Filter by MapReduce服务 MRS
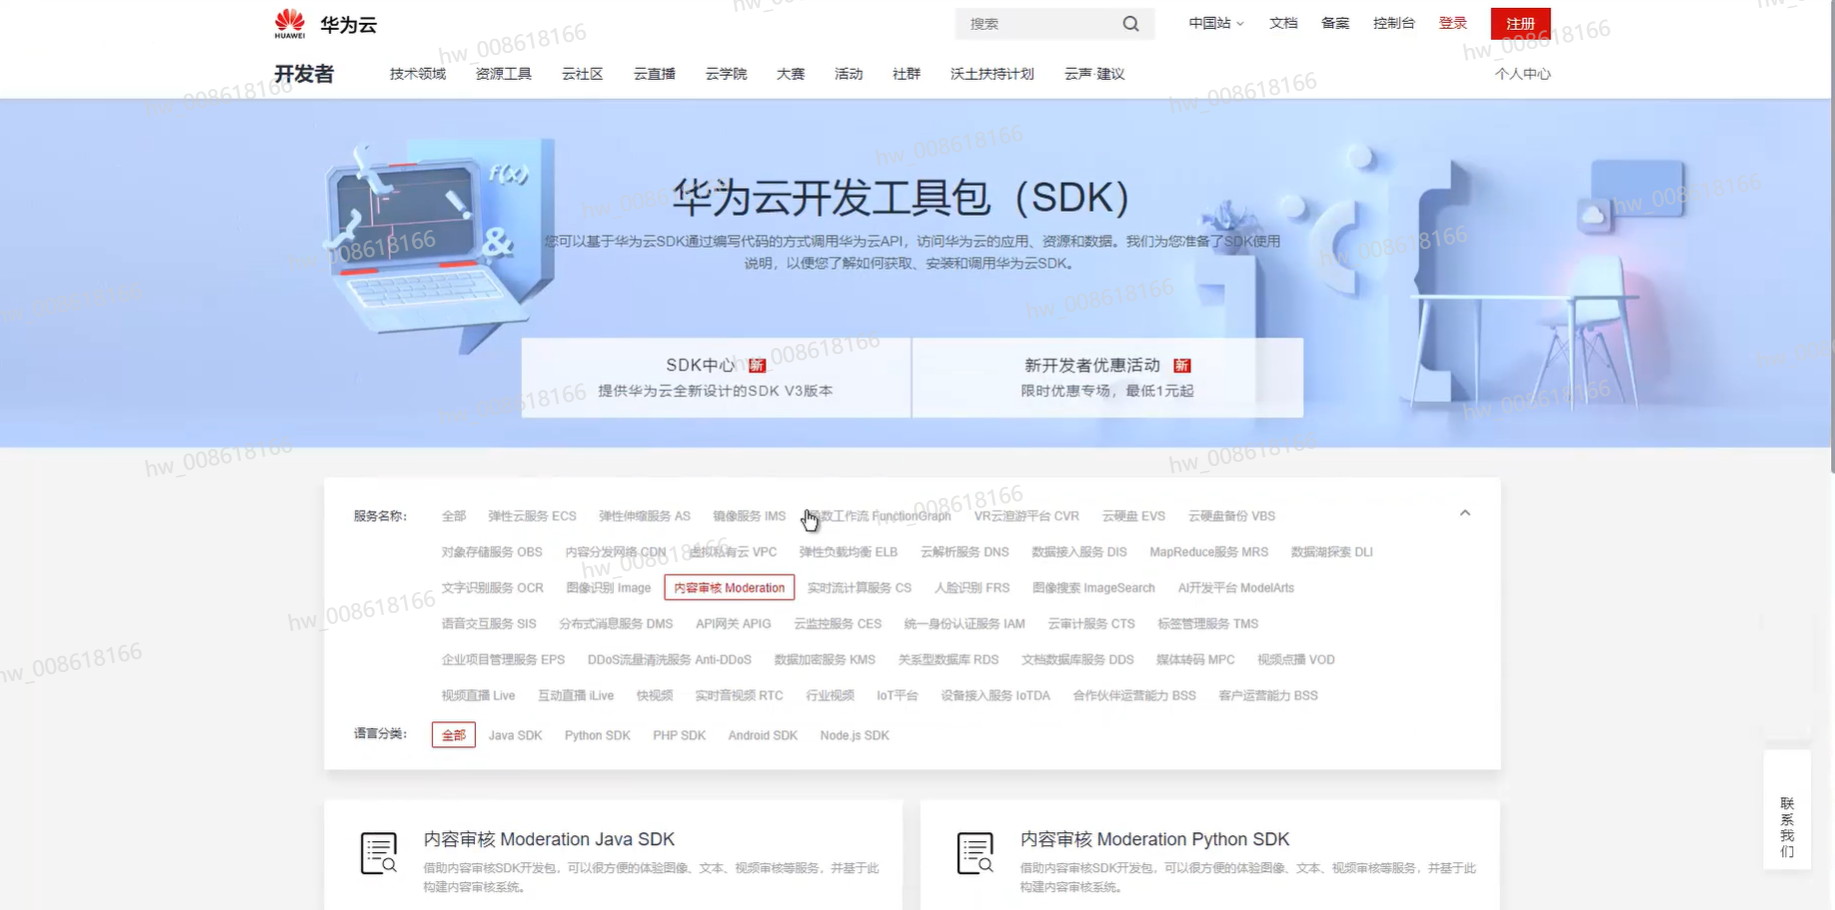Viewport: 1835px width, 910px height. pos(1208,552)
